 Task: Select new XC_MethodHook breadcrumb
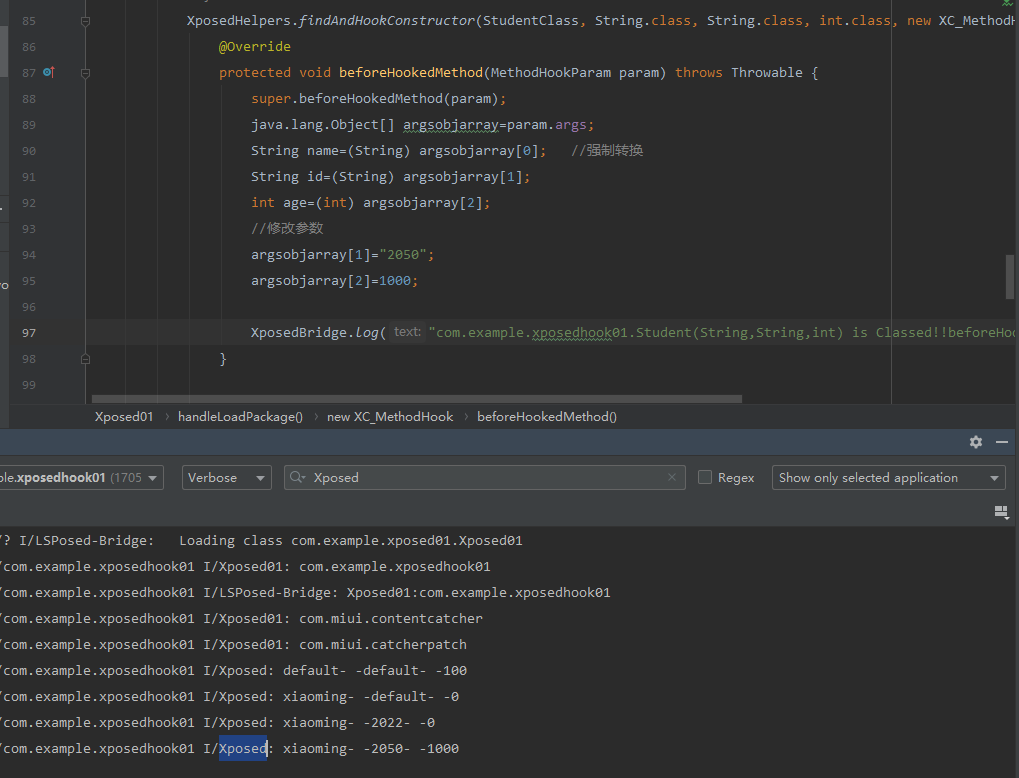(390, 417)
